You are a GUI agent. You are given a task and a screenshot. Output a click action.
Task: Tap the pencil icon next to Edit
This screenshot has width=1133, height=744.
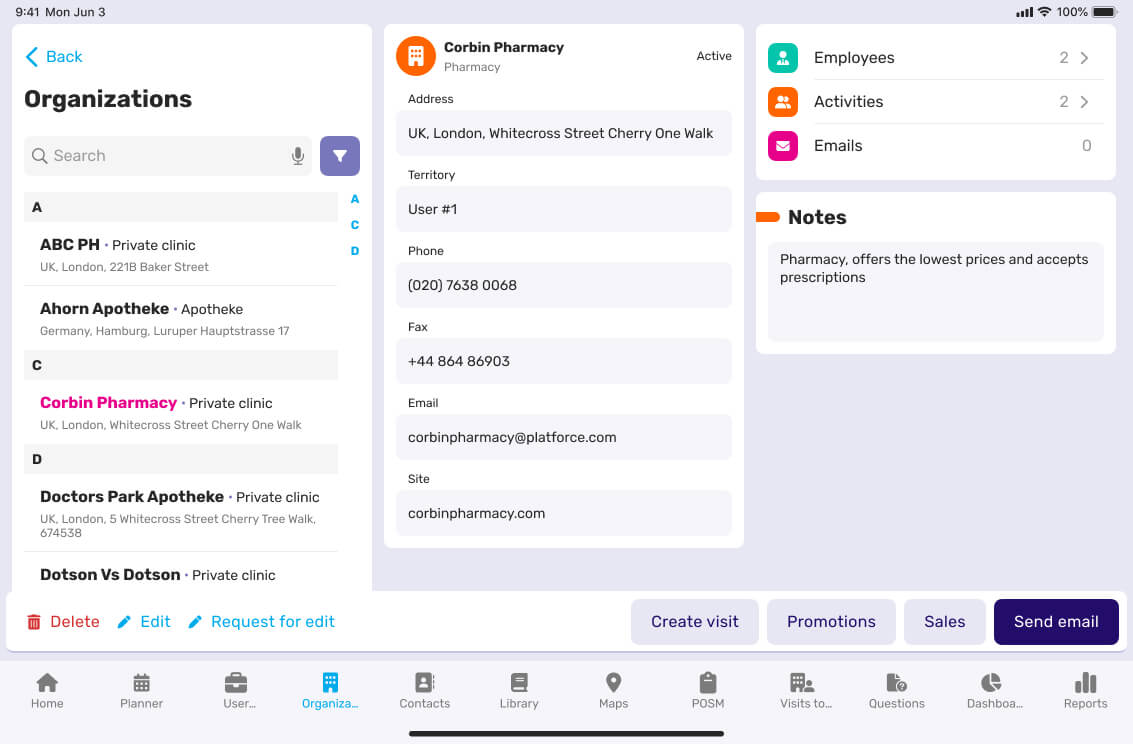124,622
